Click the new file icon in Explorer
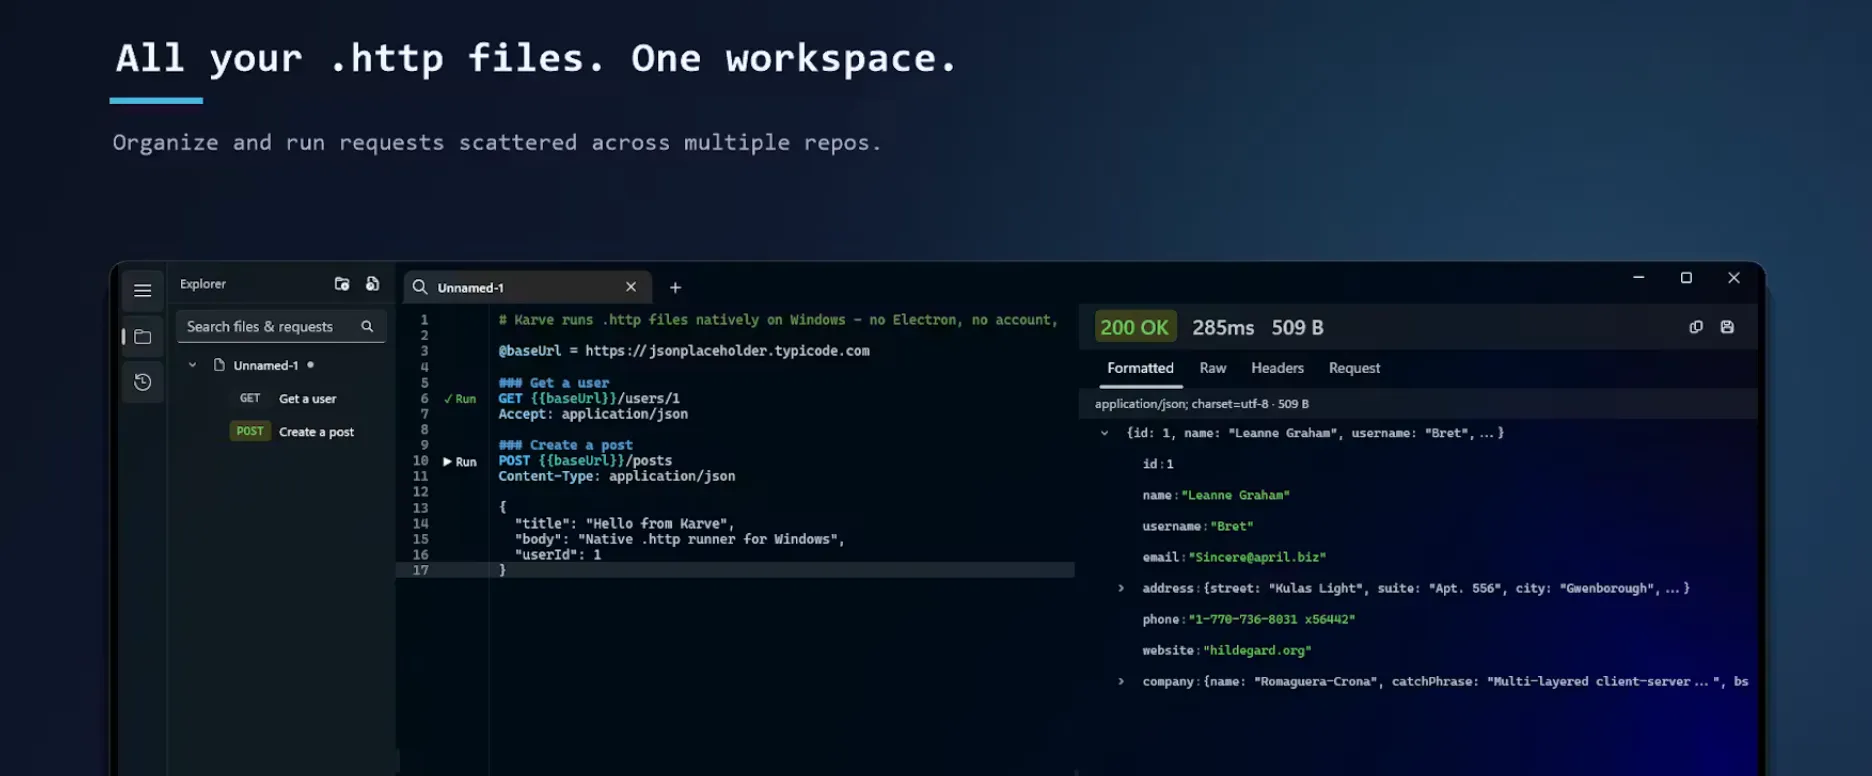Image resolution: width=1872 pixels, height=776 pixels. (372, 284)
